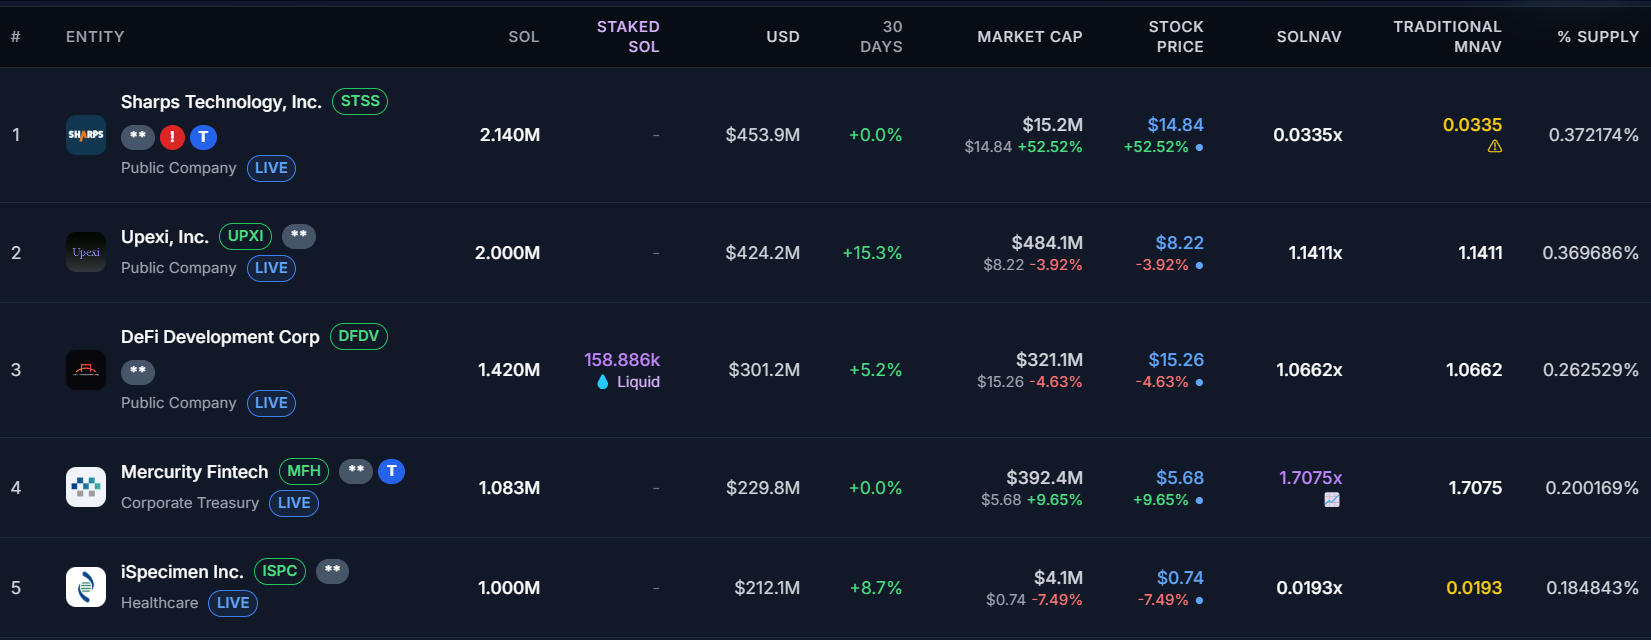Click blue T badge next to Sharps
1651x640 pixels.
point(204,137)
